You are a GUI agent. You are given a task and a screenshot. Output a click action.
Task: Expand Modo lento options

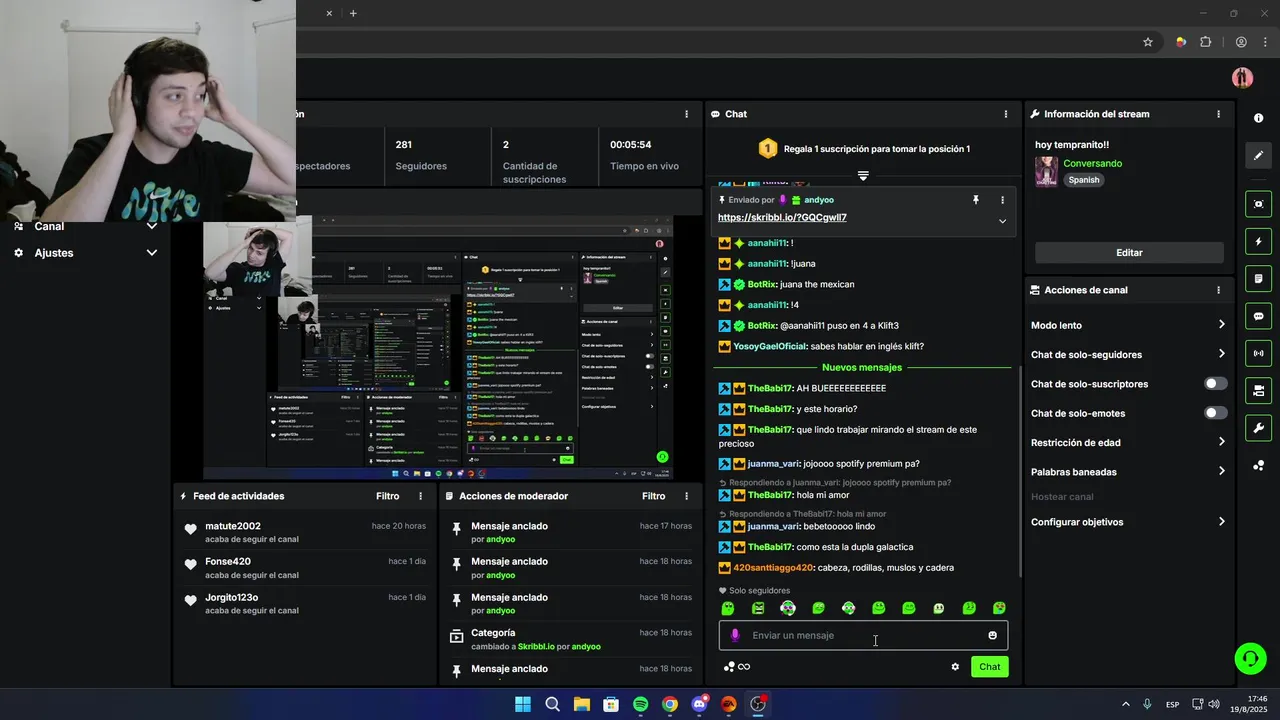pos(1222,325)
